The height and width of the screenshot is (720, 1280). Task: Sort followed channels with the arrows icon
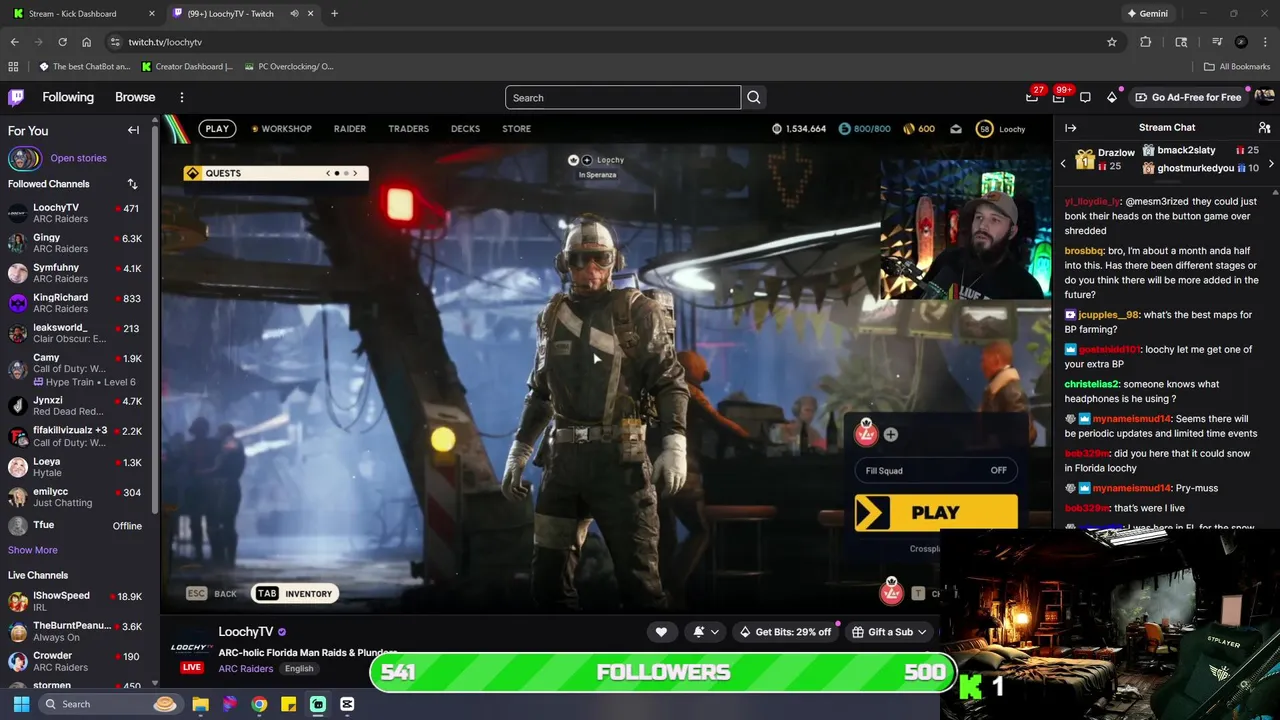click(132, 184)
